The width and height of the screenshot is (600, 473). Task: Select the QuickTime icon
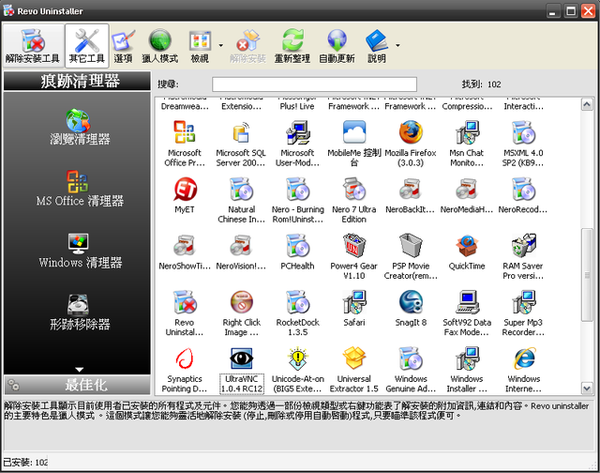coord(466,251)
